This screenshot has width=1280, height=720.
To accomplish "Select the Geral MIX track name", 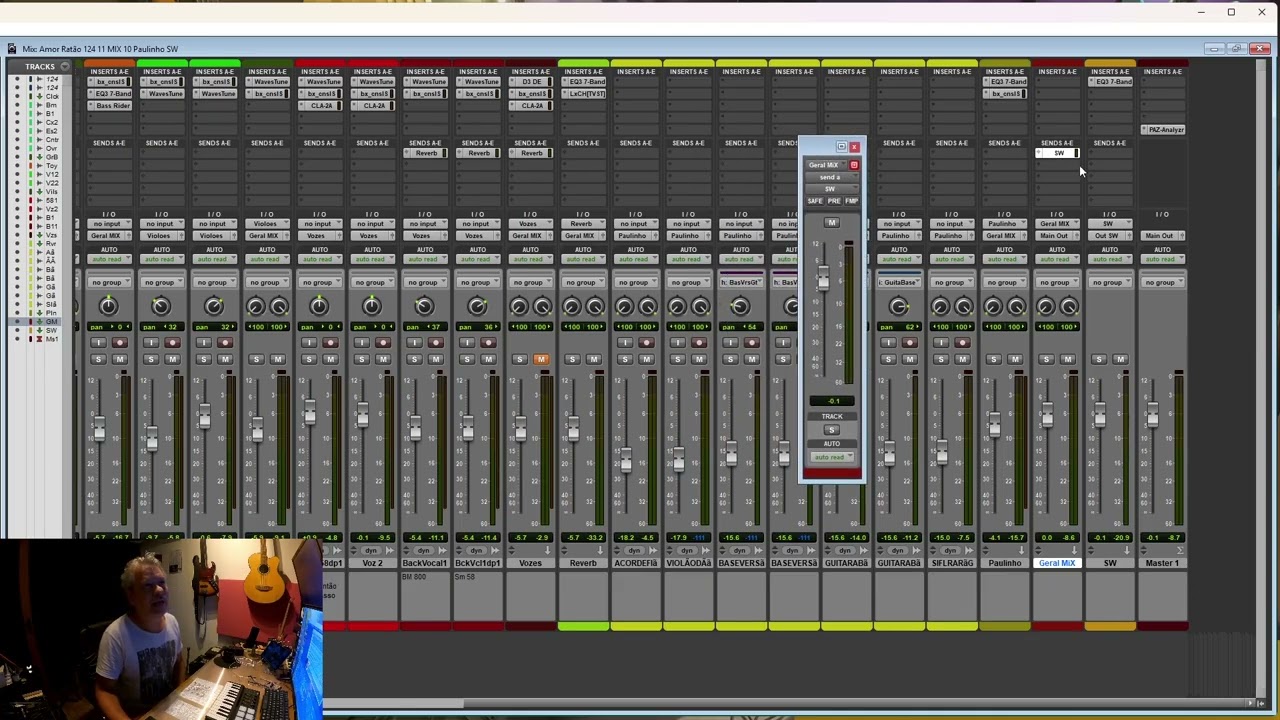I will pyautogui.click(x=1057, y=563).
